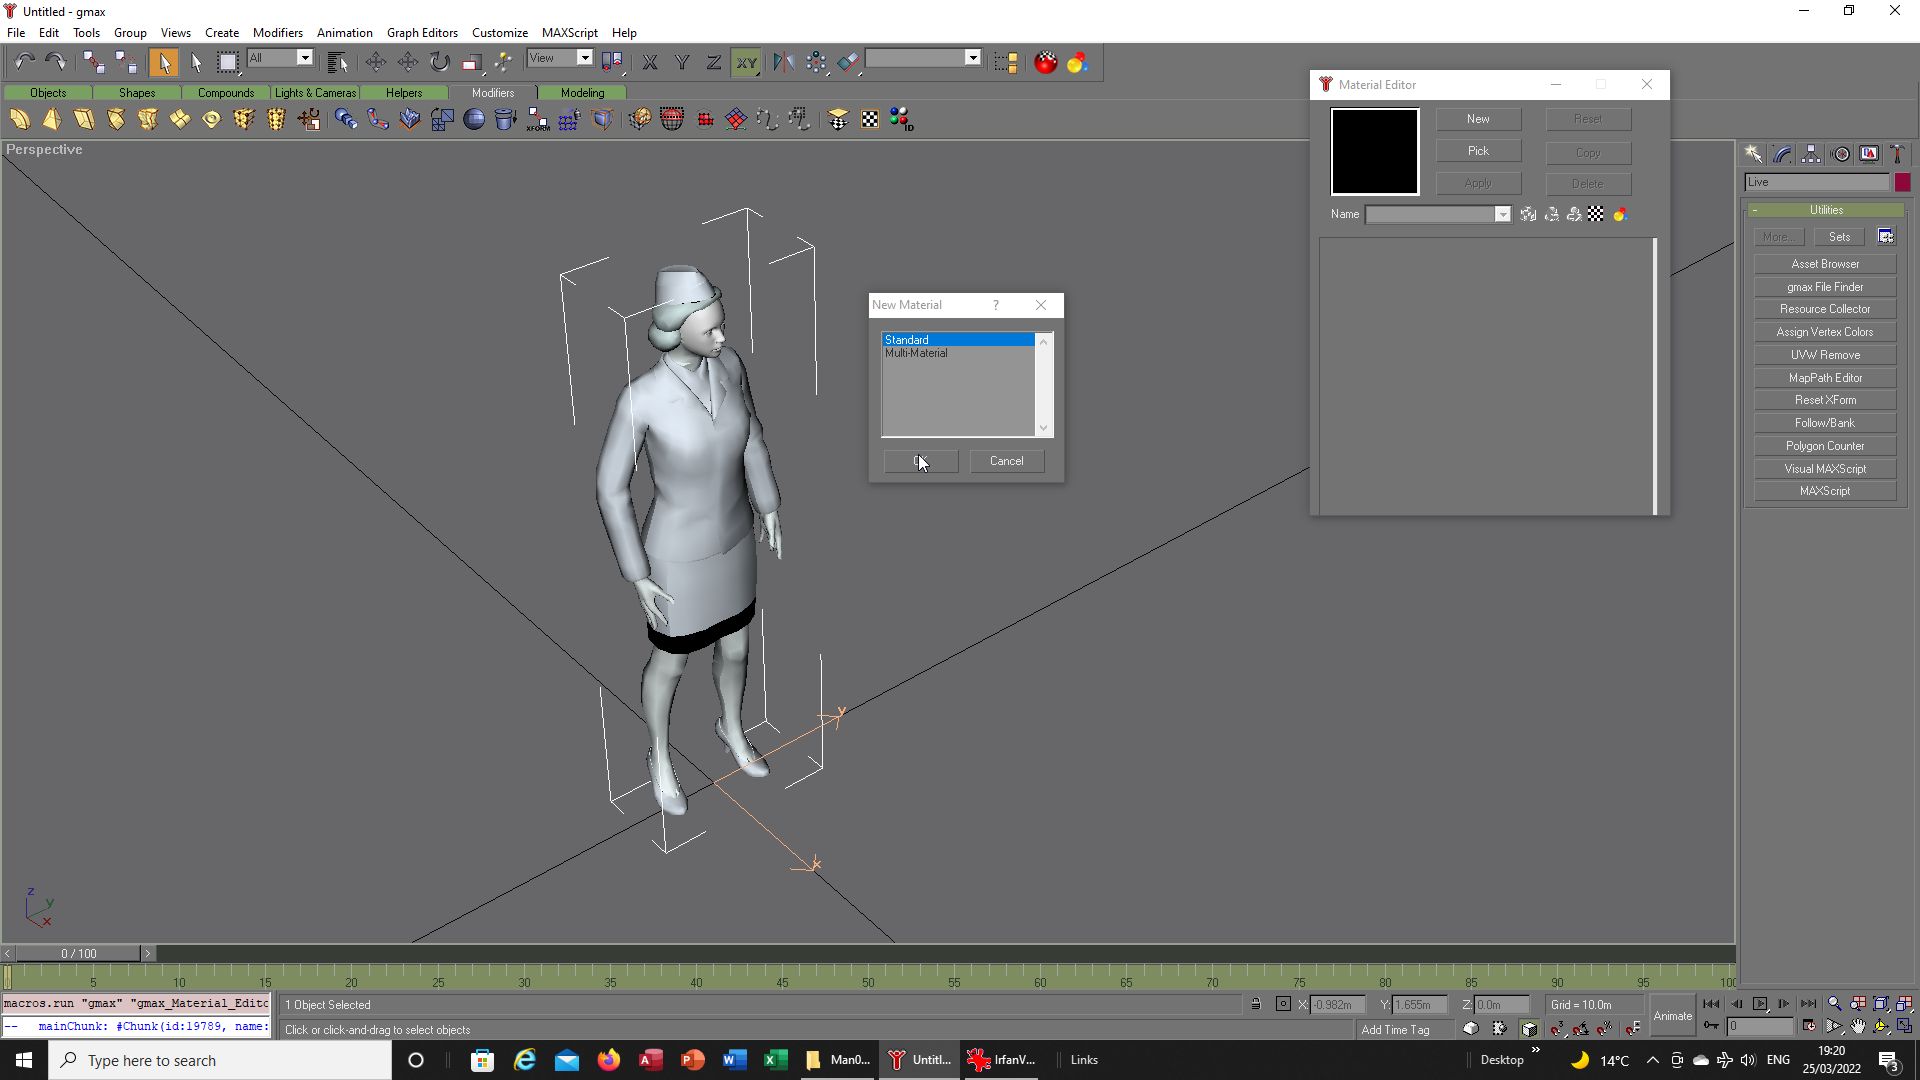This screenshot has width=1920, height=1080.
Task: Open the View reference coordinate dropdown
Action: point(560,58)
